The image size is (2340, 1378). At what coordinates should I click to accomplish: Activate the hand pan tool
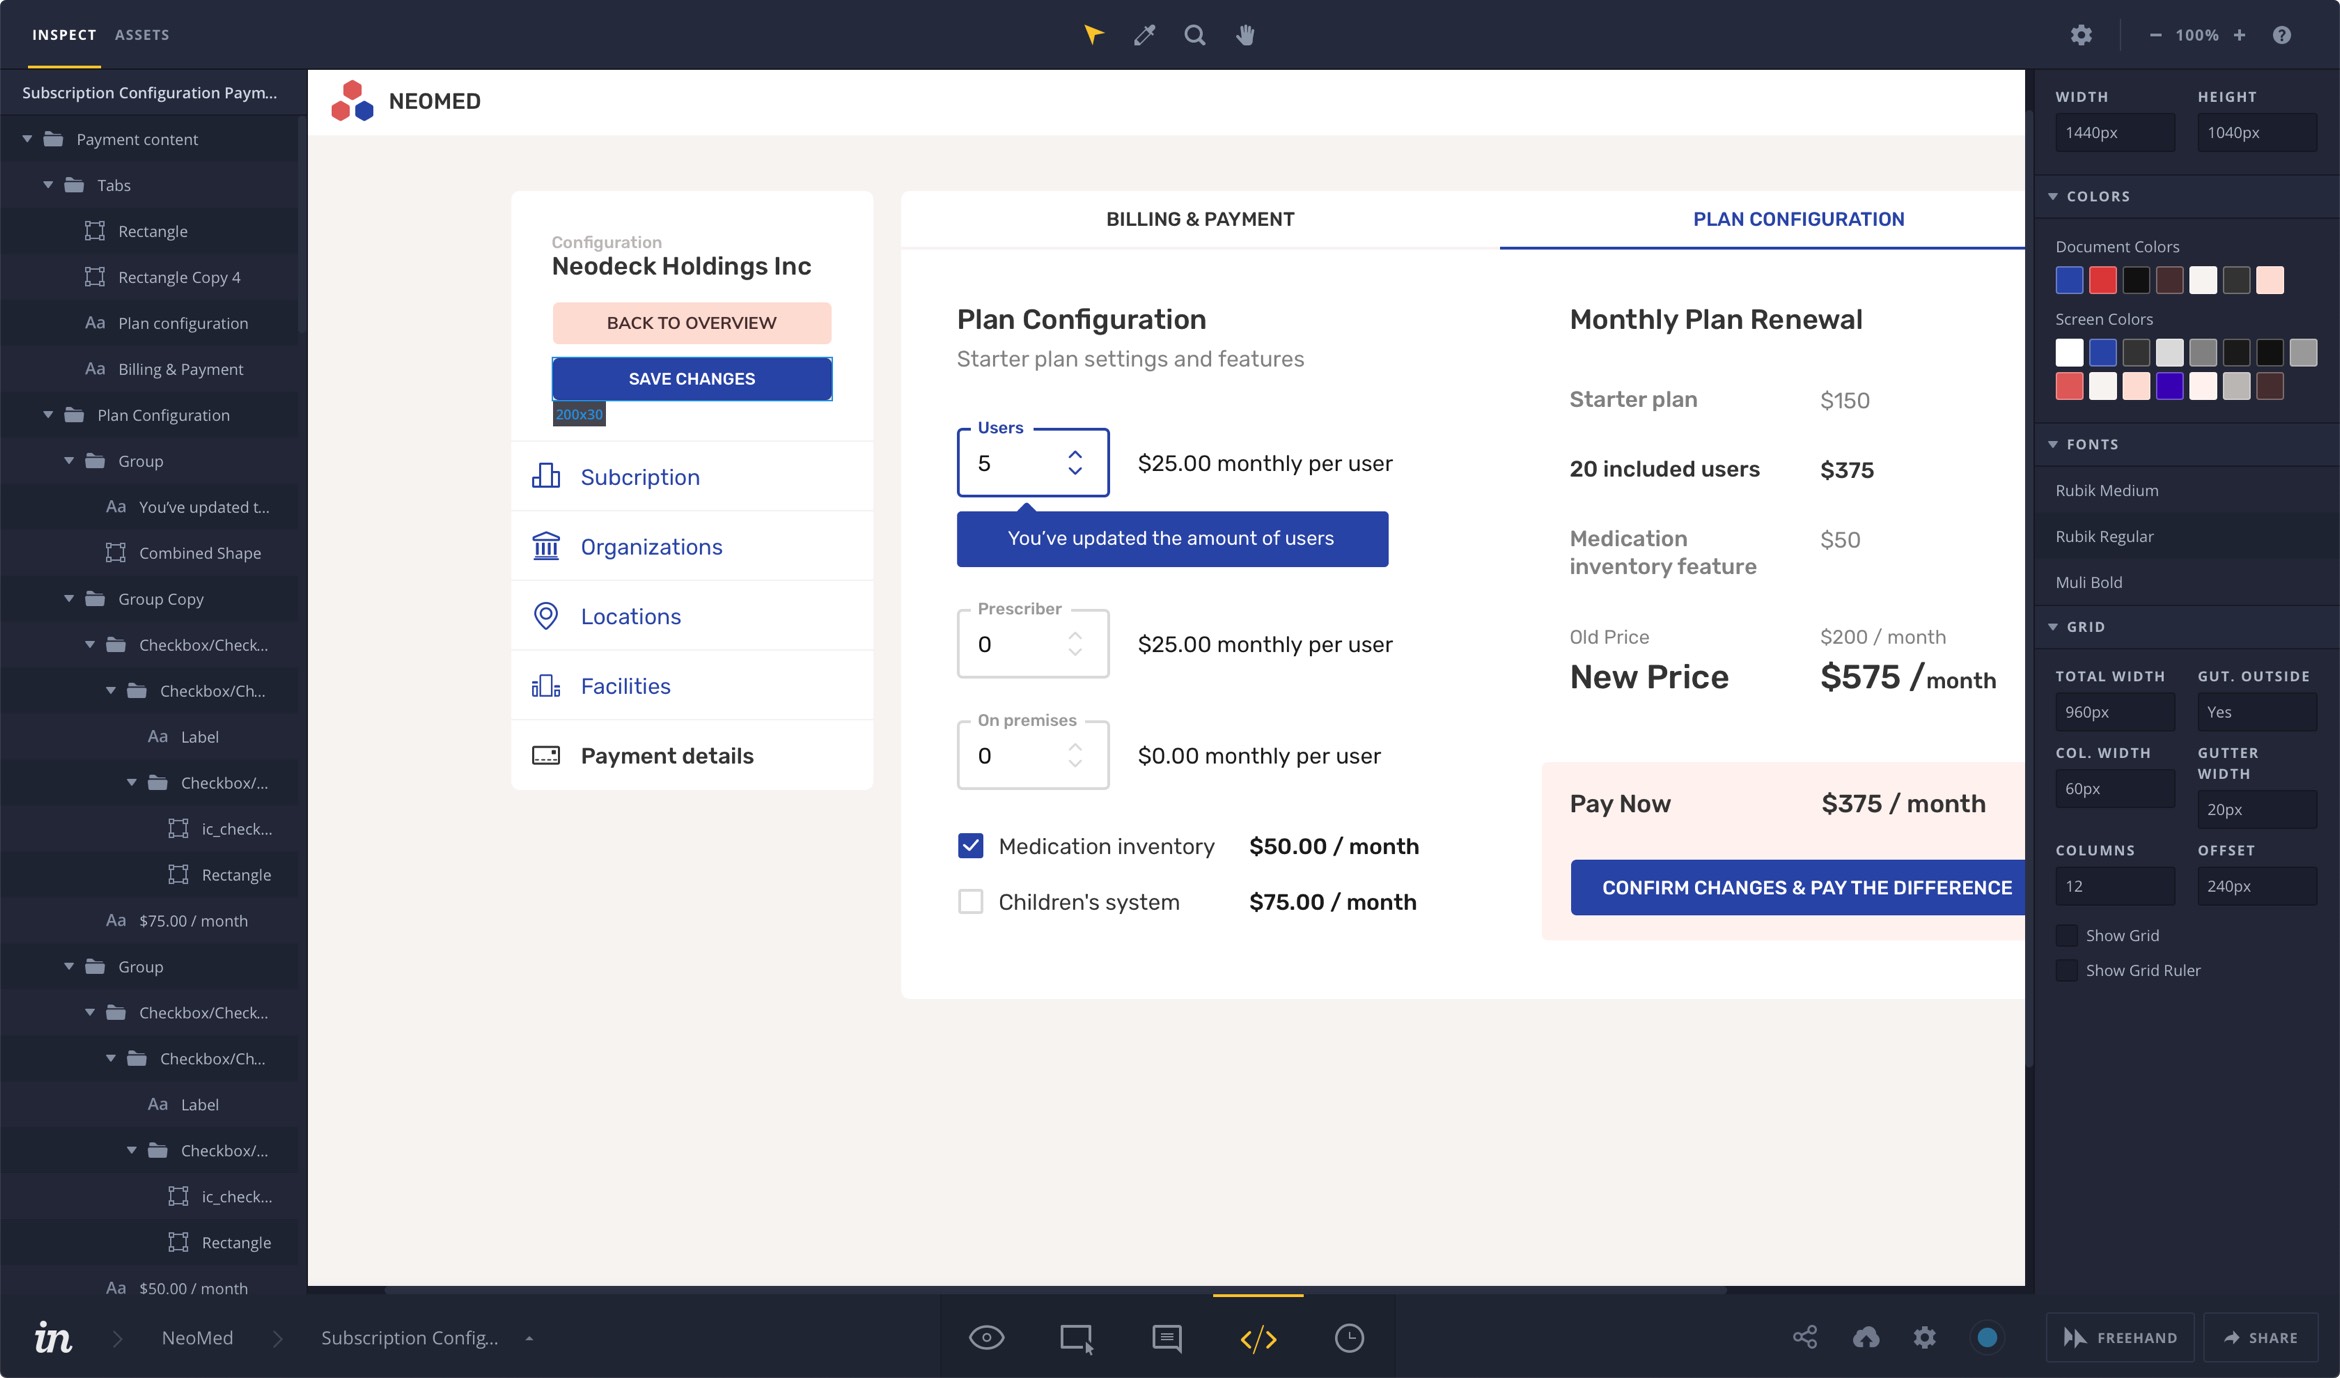1245,35
